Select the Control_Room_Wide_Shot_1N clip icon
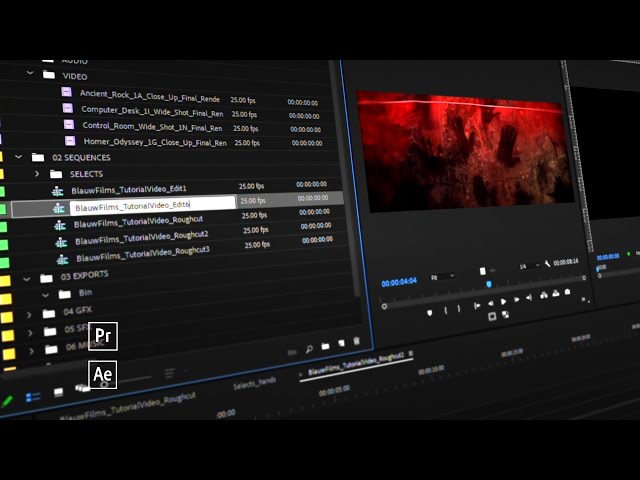Screen dimensions: 640x480 coord(69,124)
